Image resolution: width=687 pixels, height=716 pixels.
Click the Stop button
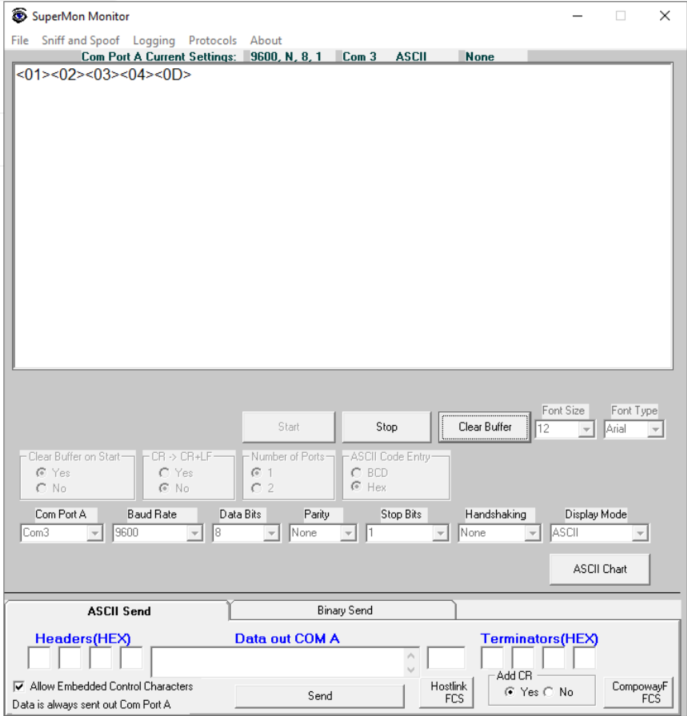pos(386,426)
